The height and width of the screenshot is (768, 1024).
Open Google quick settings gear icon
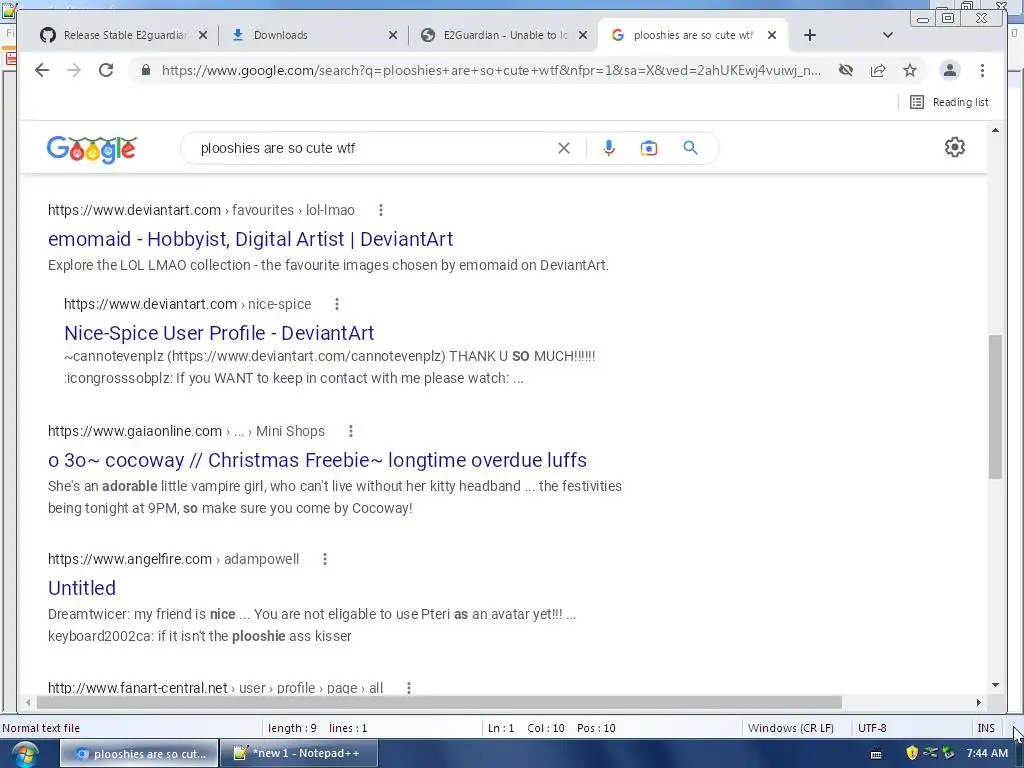click(x=955, y=147)
